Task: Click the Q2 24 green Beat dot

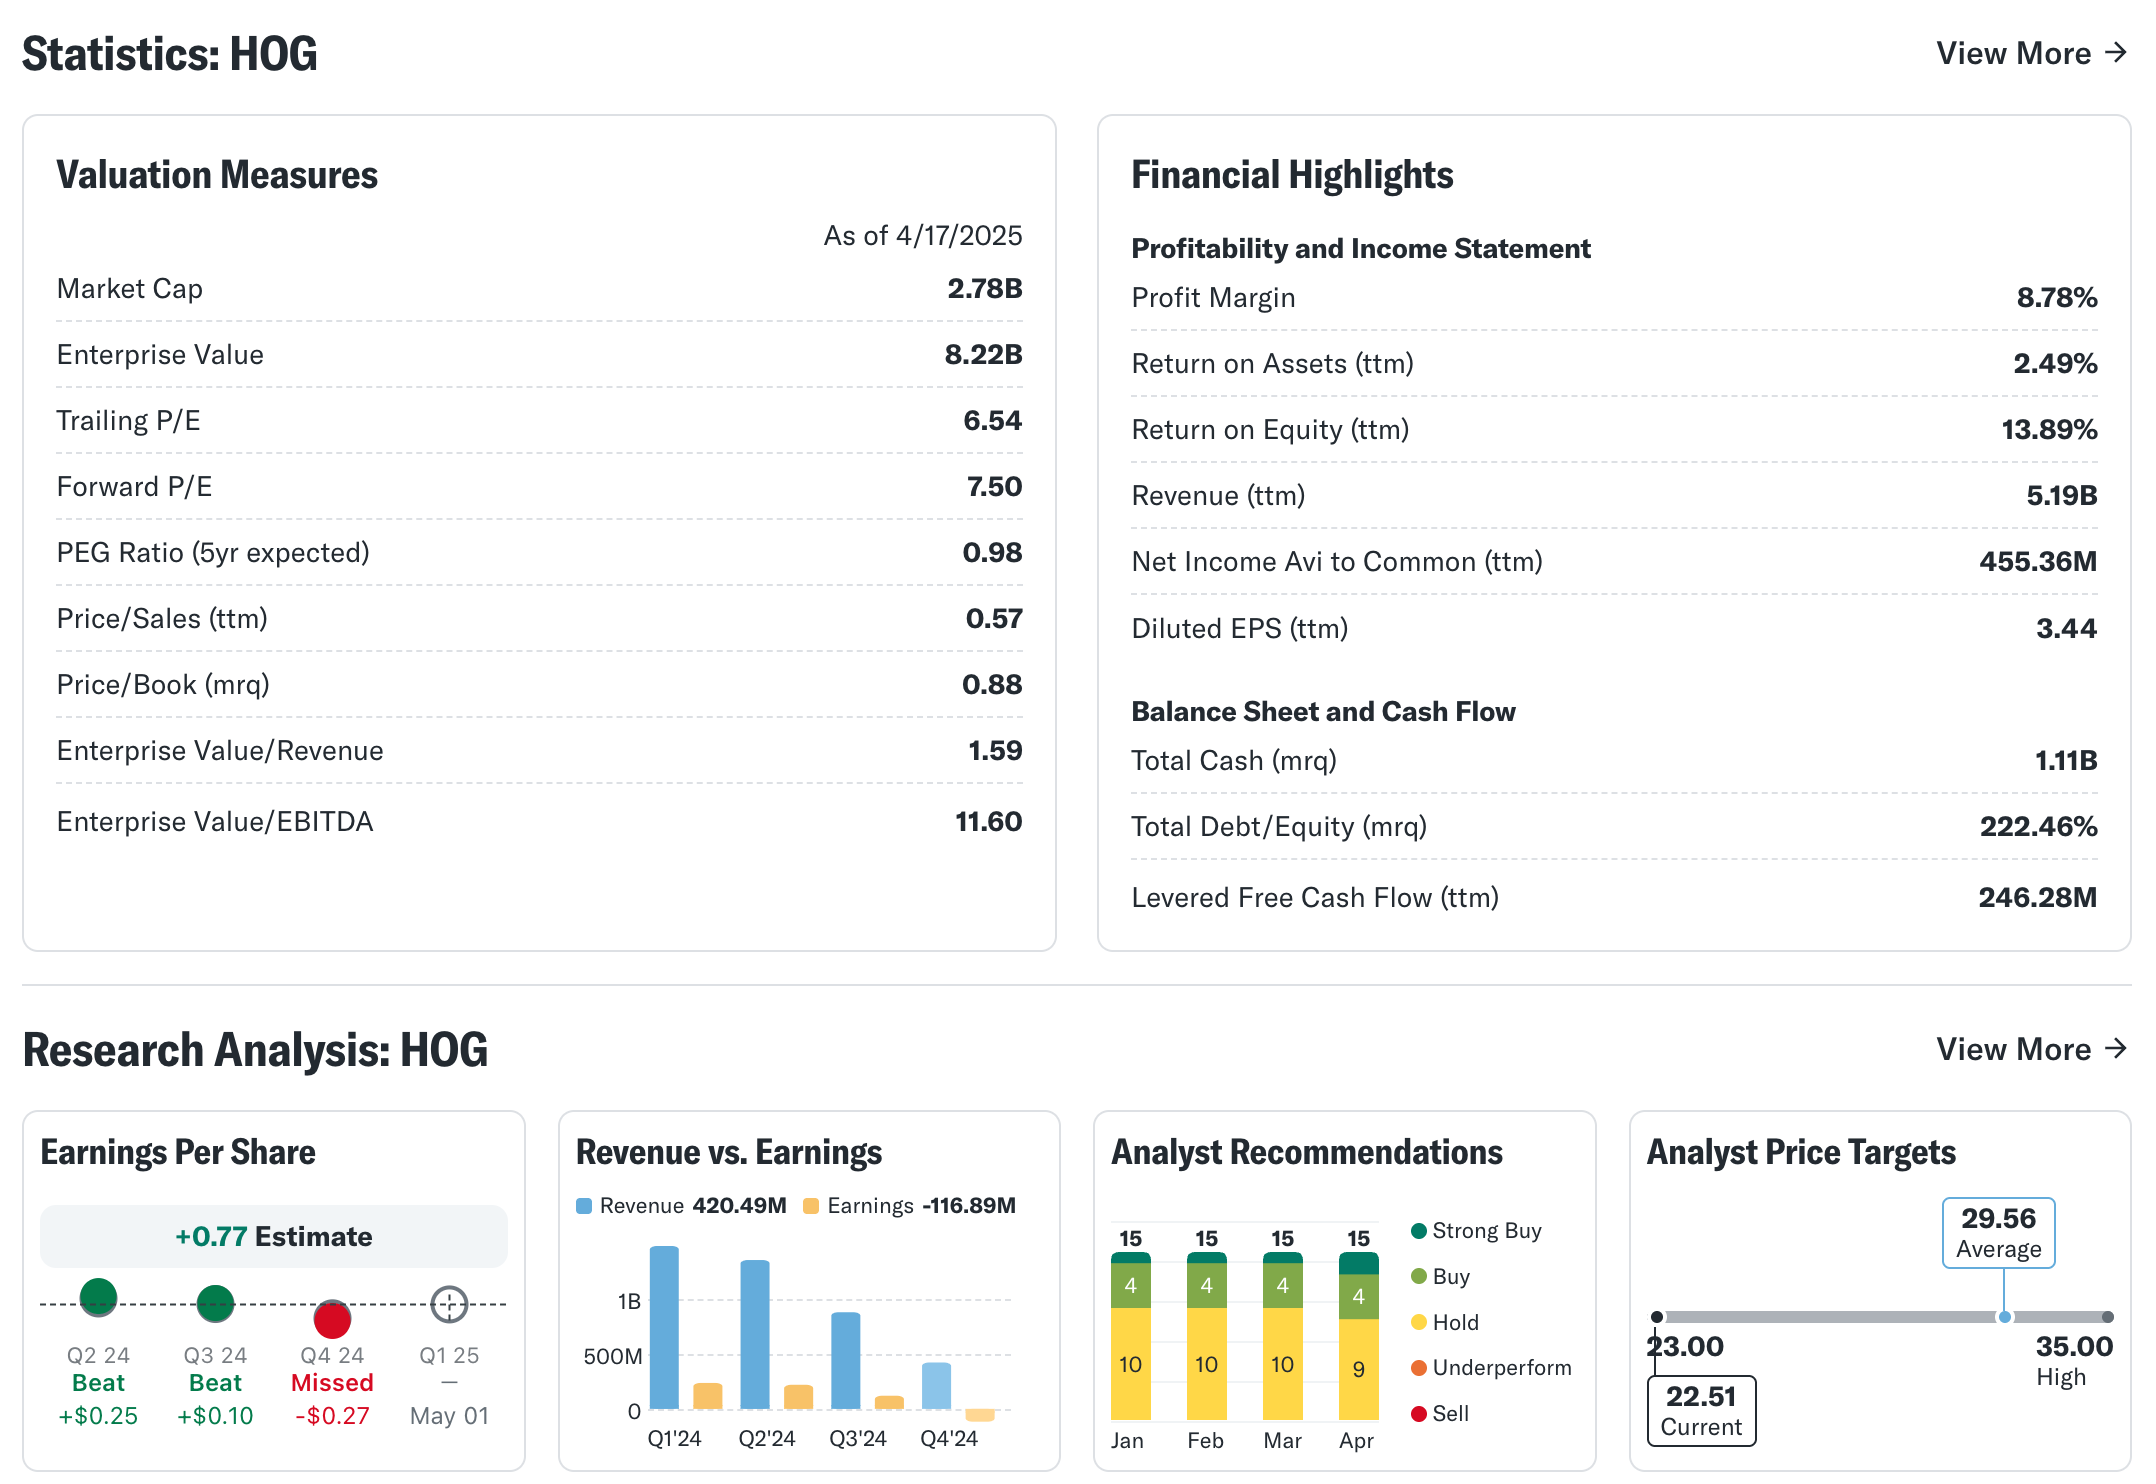Action: [98, 1297]
